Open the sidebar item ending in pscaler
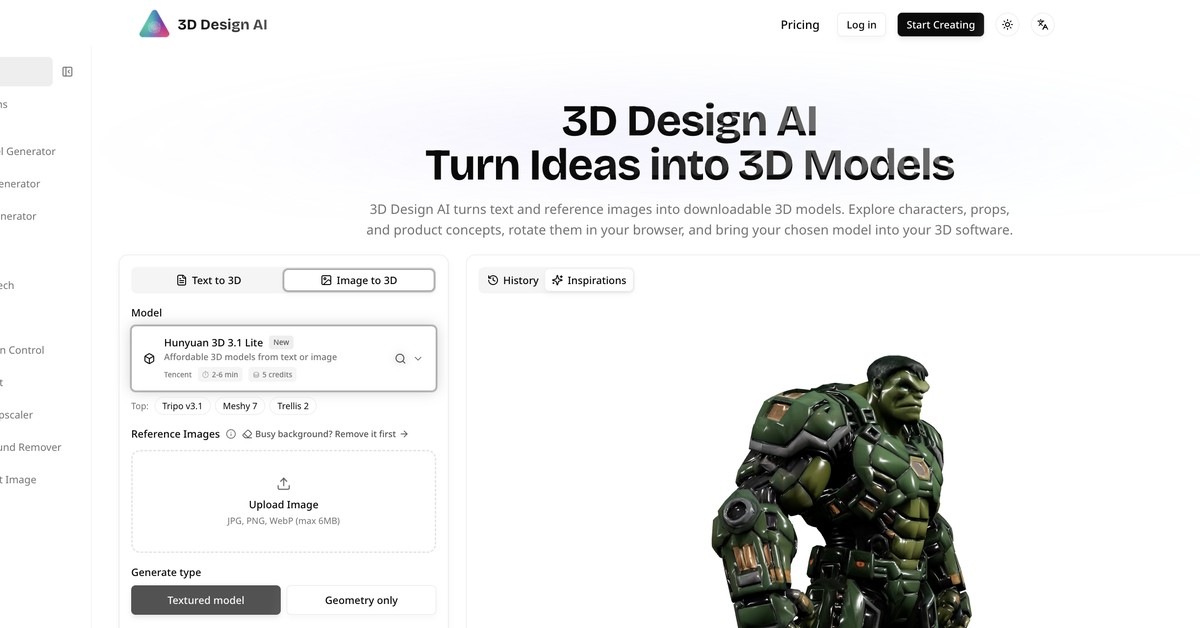Screen dimensions: 1200x628 pyautogui.click(x=16, y=415)
